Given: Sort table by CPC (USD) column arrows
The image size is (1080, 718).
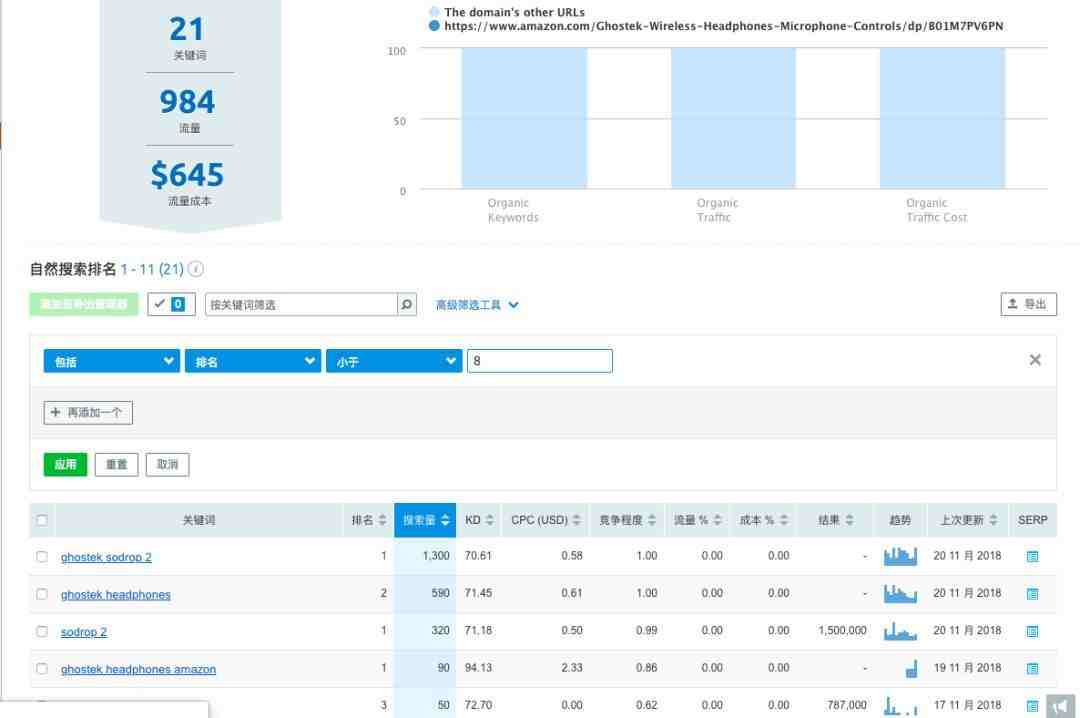Looking at the screenshot, I should point(577,520).
